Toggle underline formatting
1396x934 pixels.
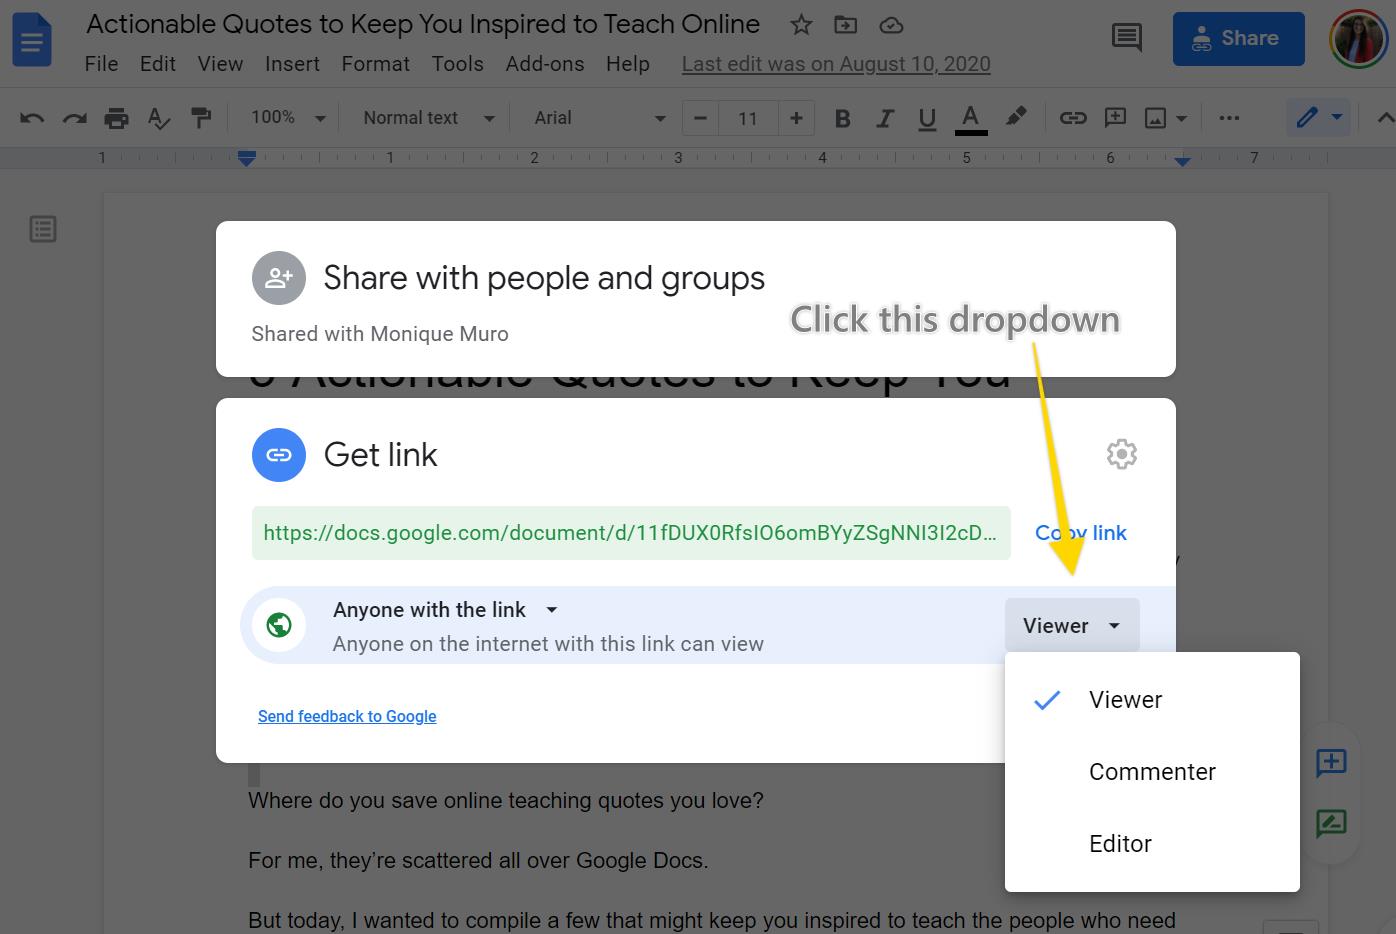[x=927, y=118]
